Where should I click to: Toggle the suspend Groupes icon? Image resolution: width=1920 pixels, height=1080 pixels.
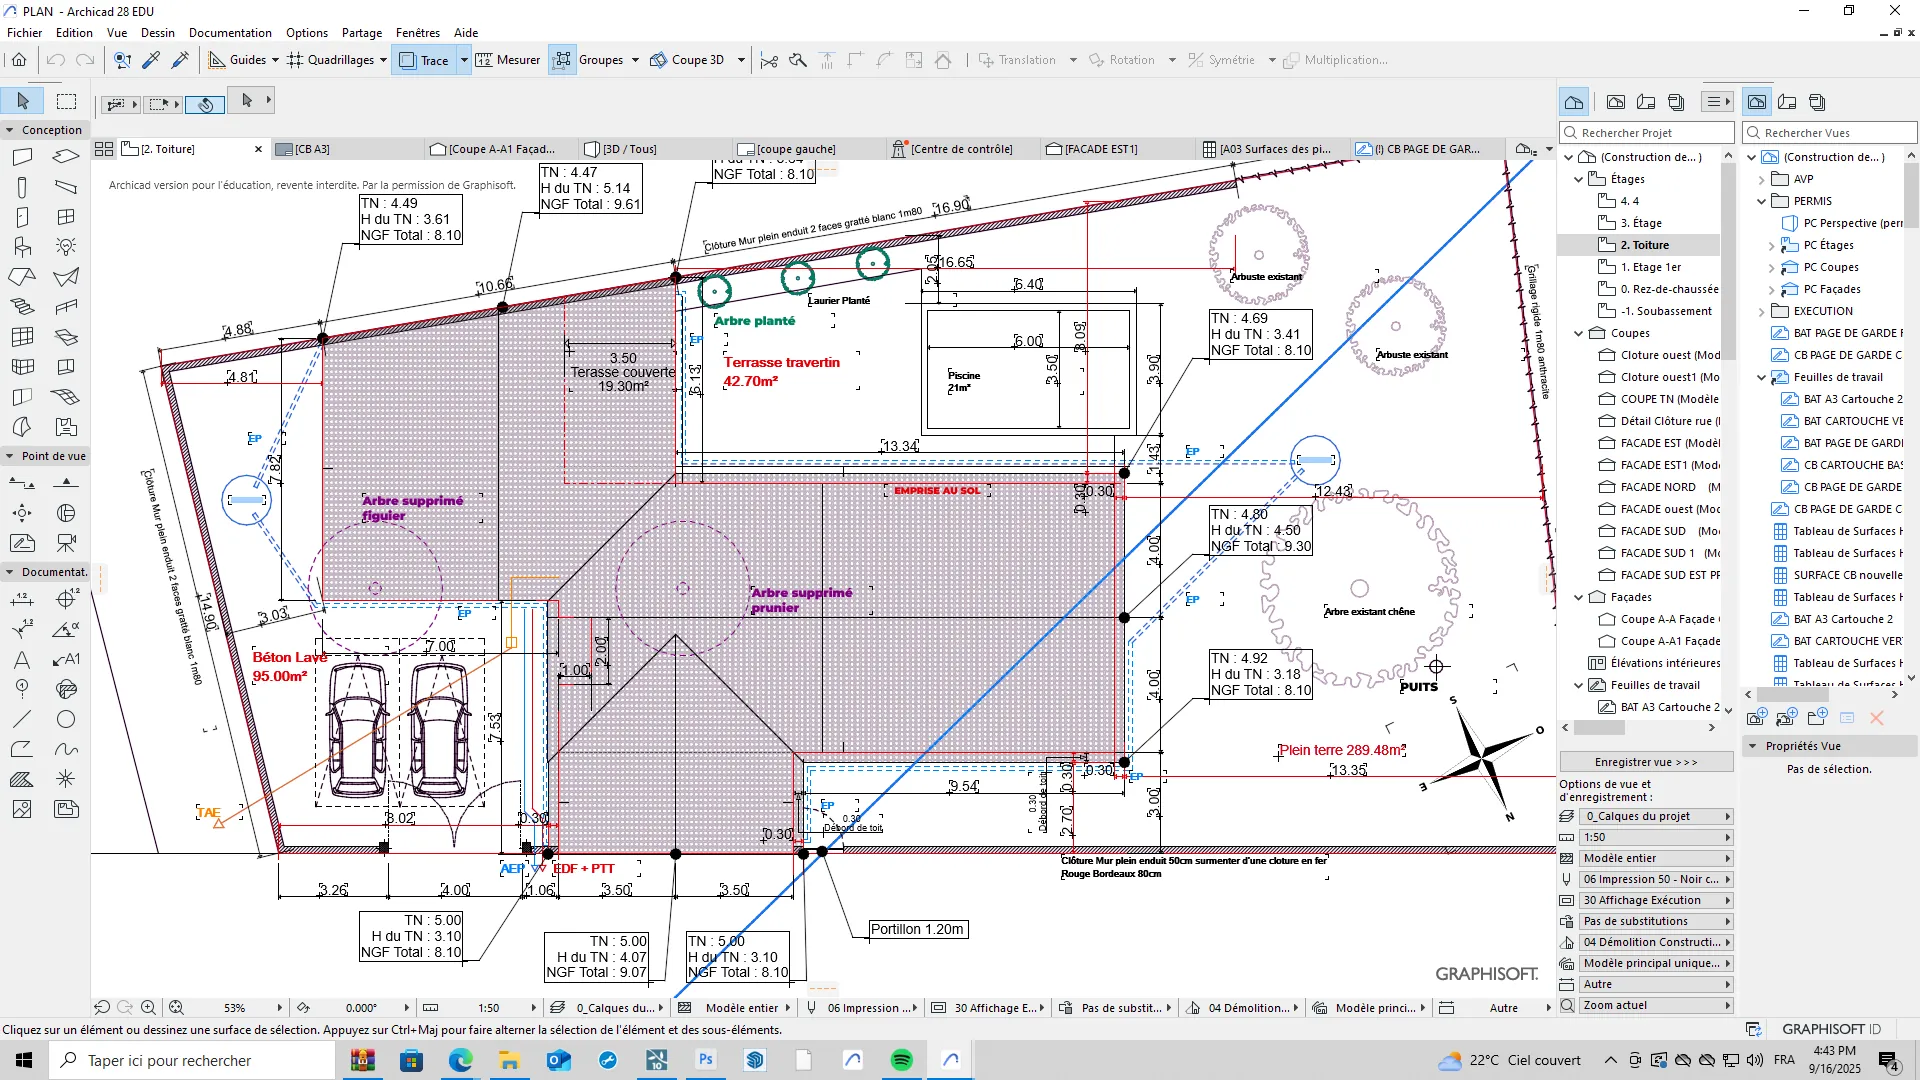click(x=563, y=60)
